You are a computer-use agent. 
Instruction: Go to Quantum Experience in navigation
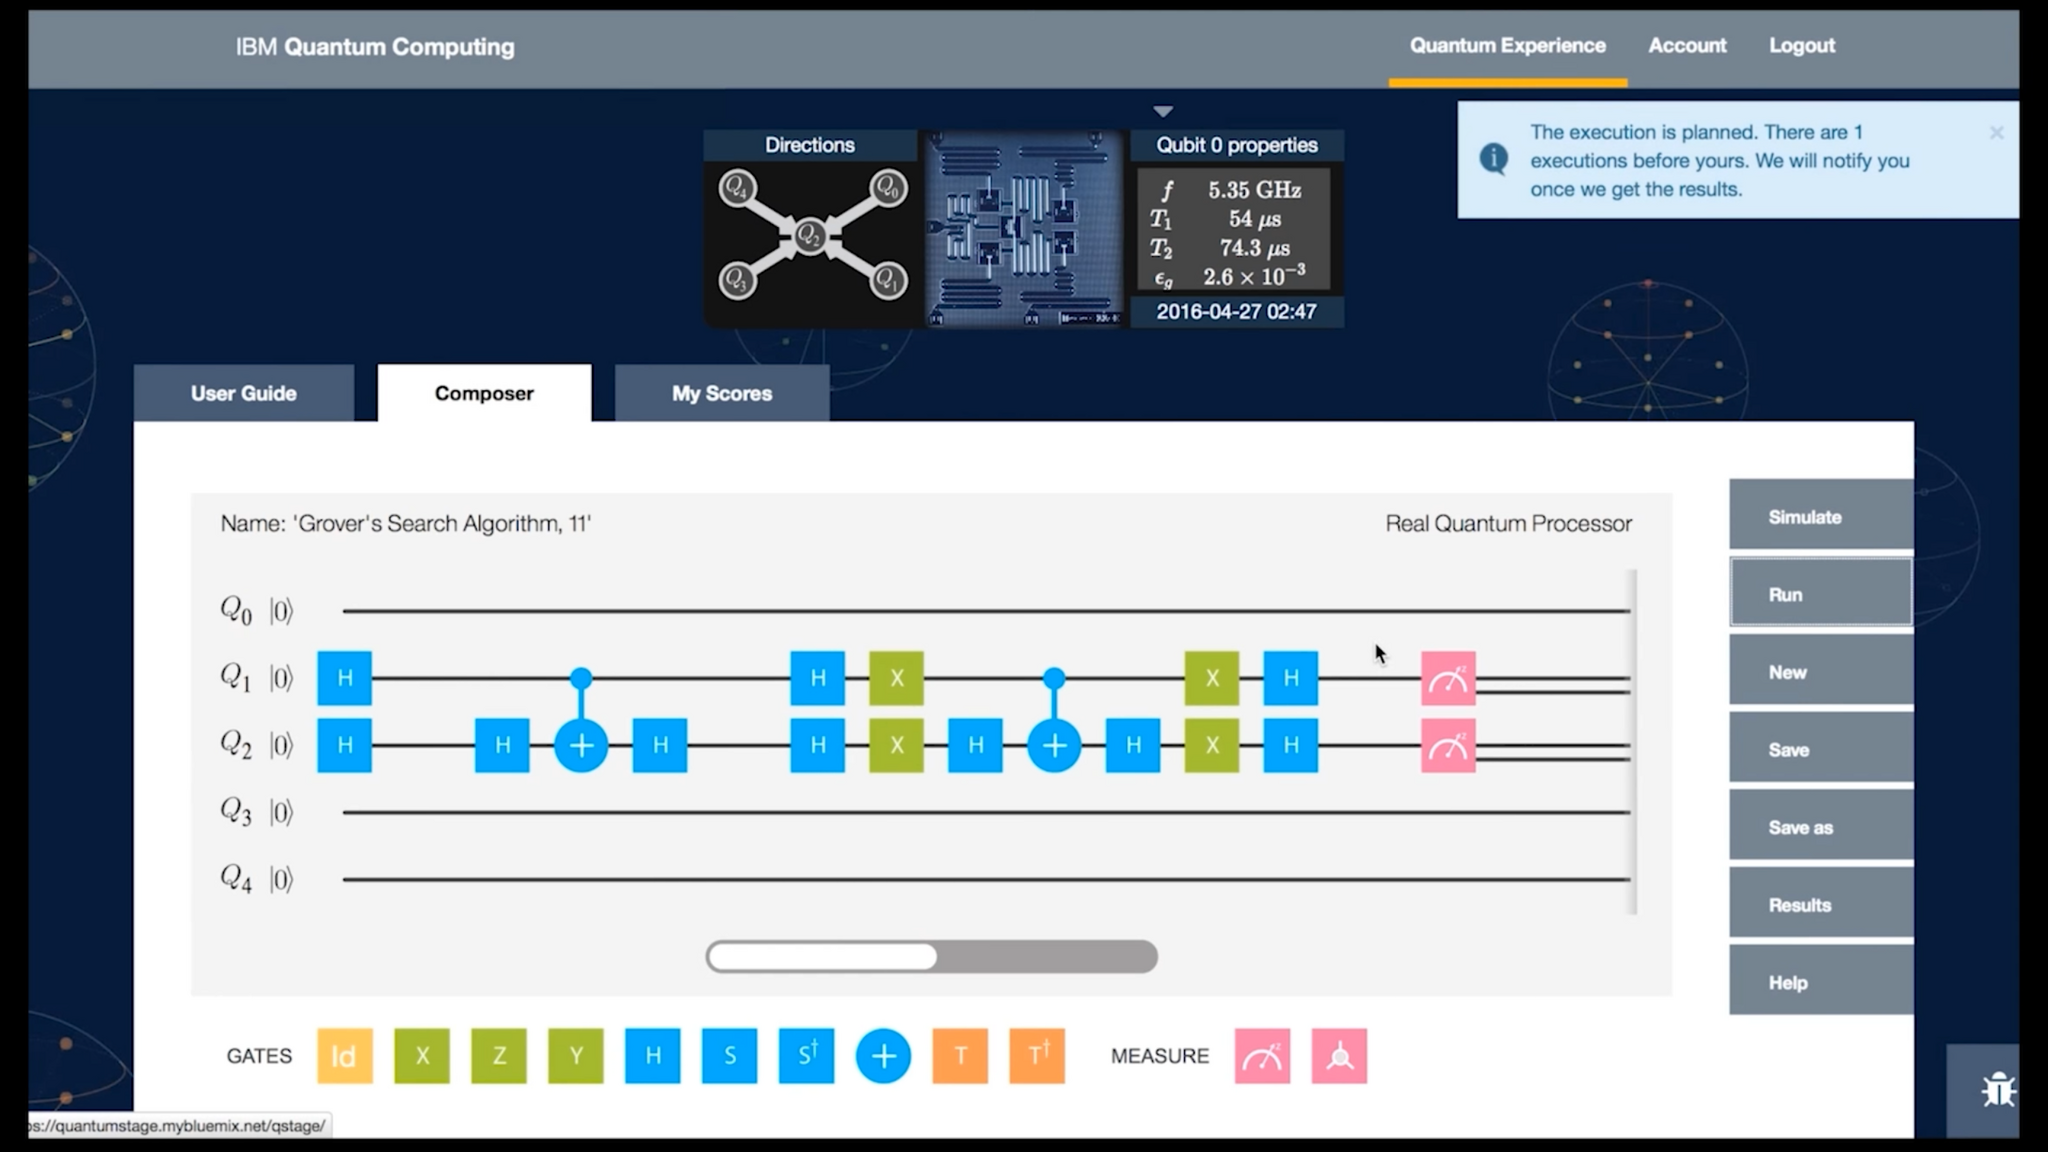[1508, 45]
